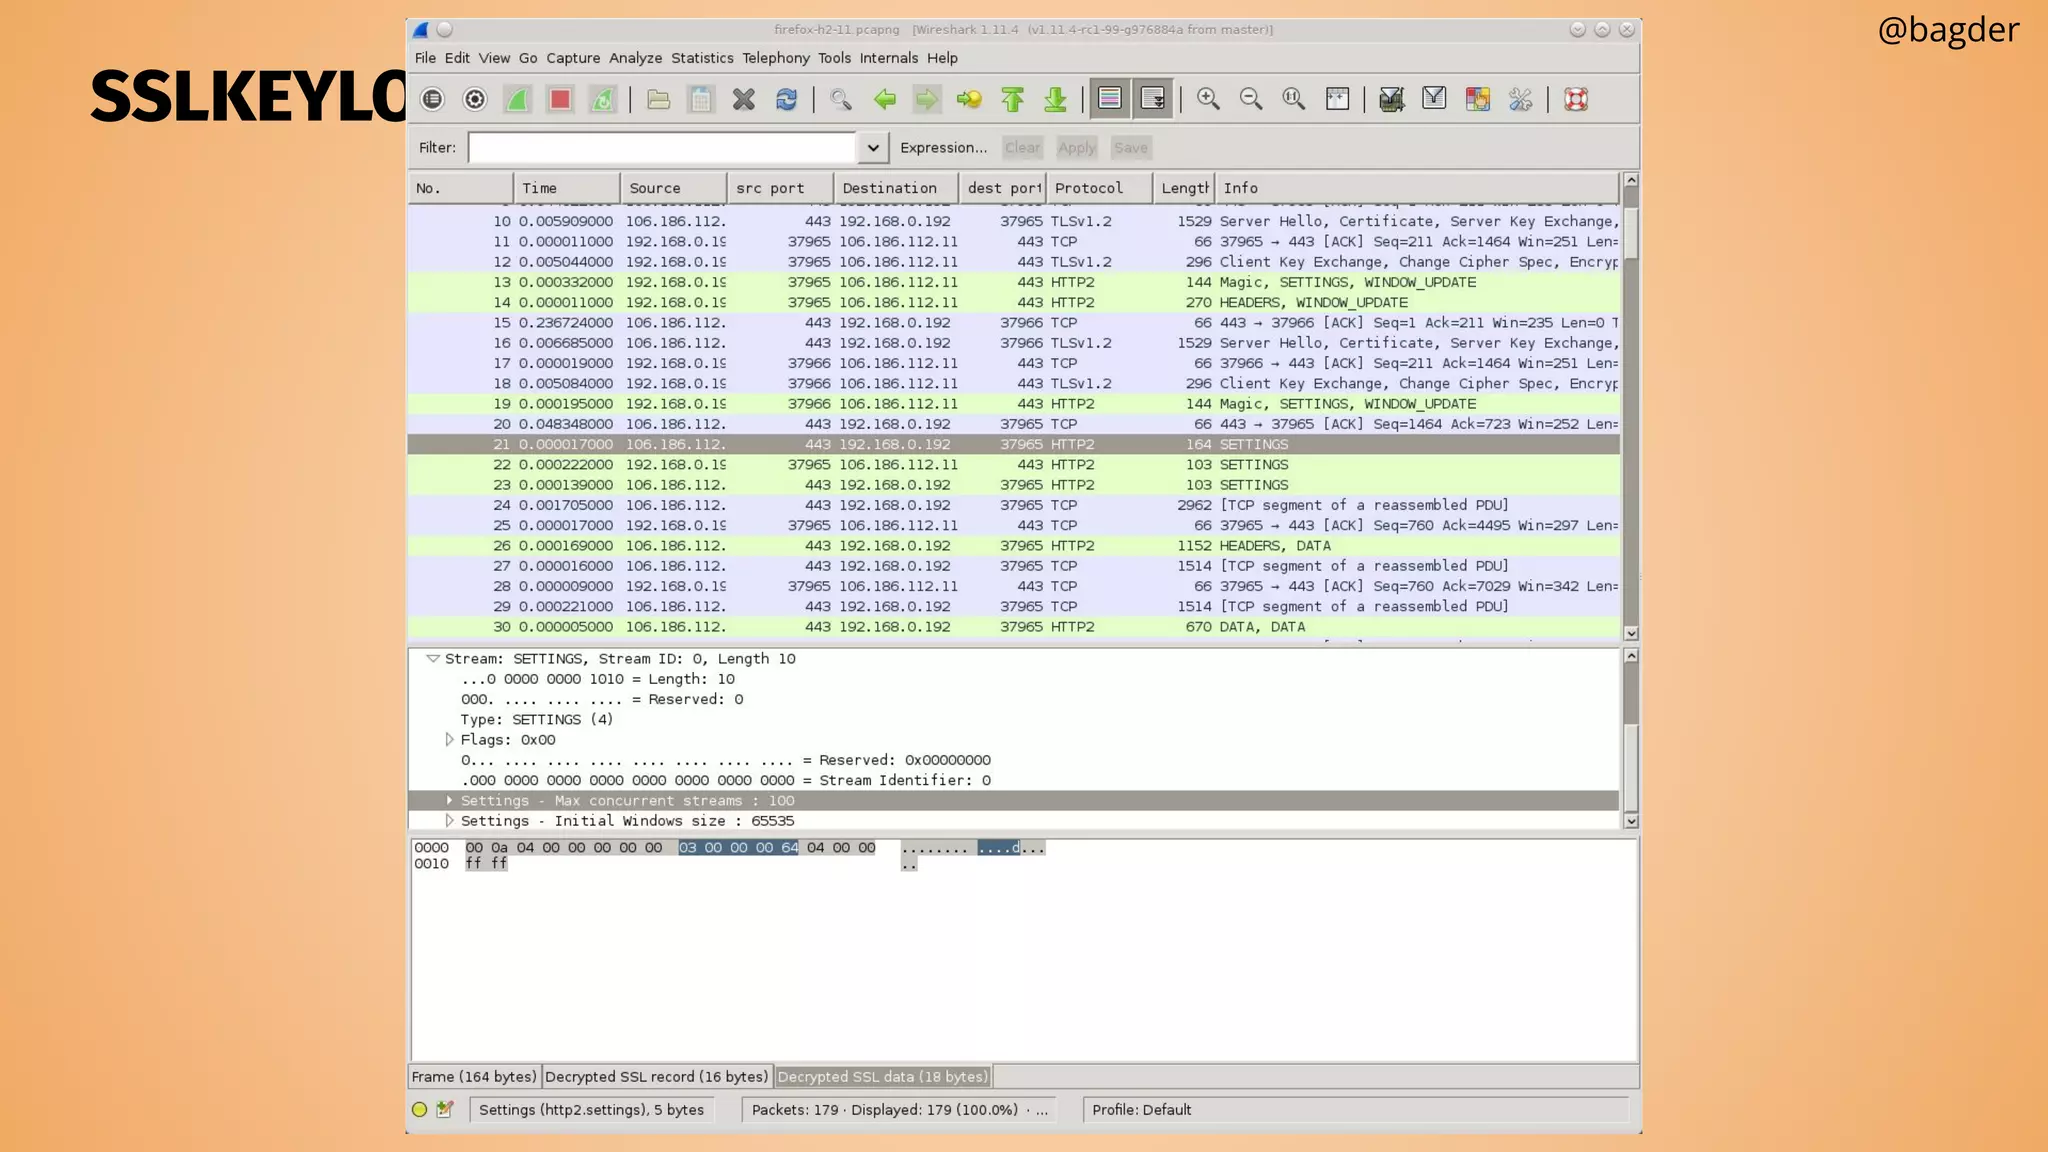
Task: Expand Settings - Initial Windows size node
Action: point(449,820)
